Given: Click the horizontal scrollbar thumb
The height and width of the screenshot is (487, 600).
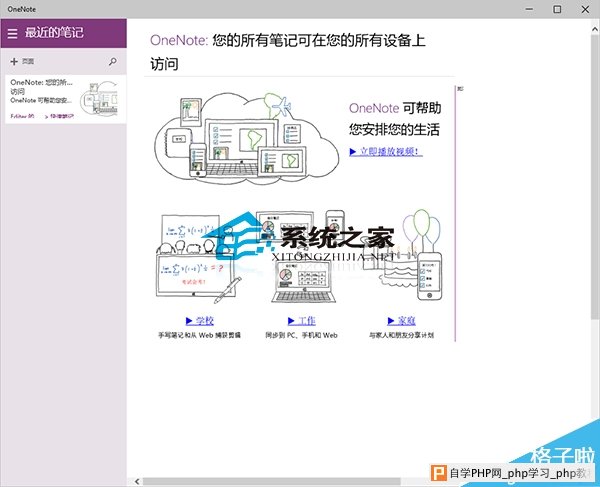Looking at the screenshot, I should [x=271, y=481].
